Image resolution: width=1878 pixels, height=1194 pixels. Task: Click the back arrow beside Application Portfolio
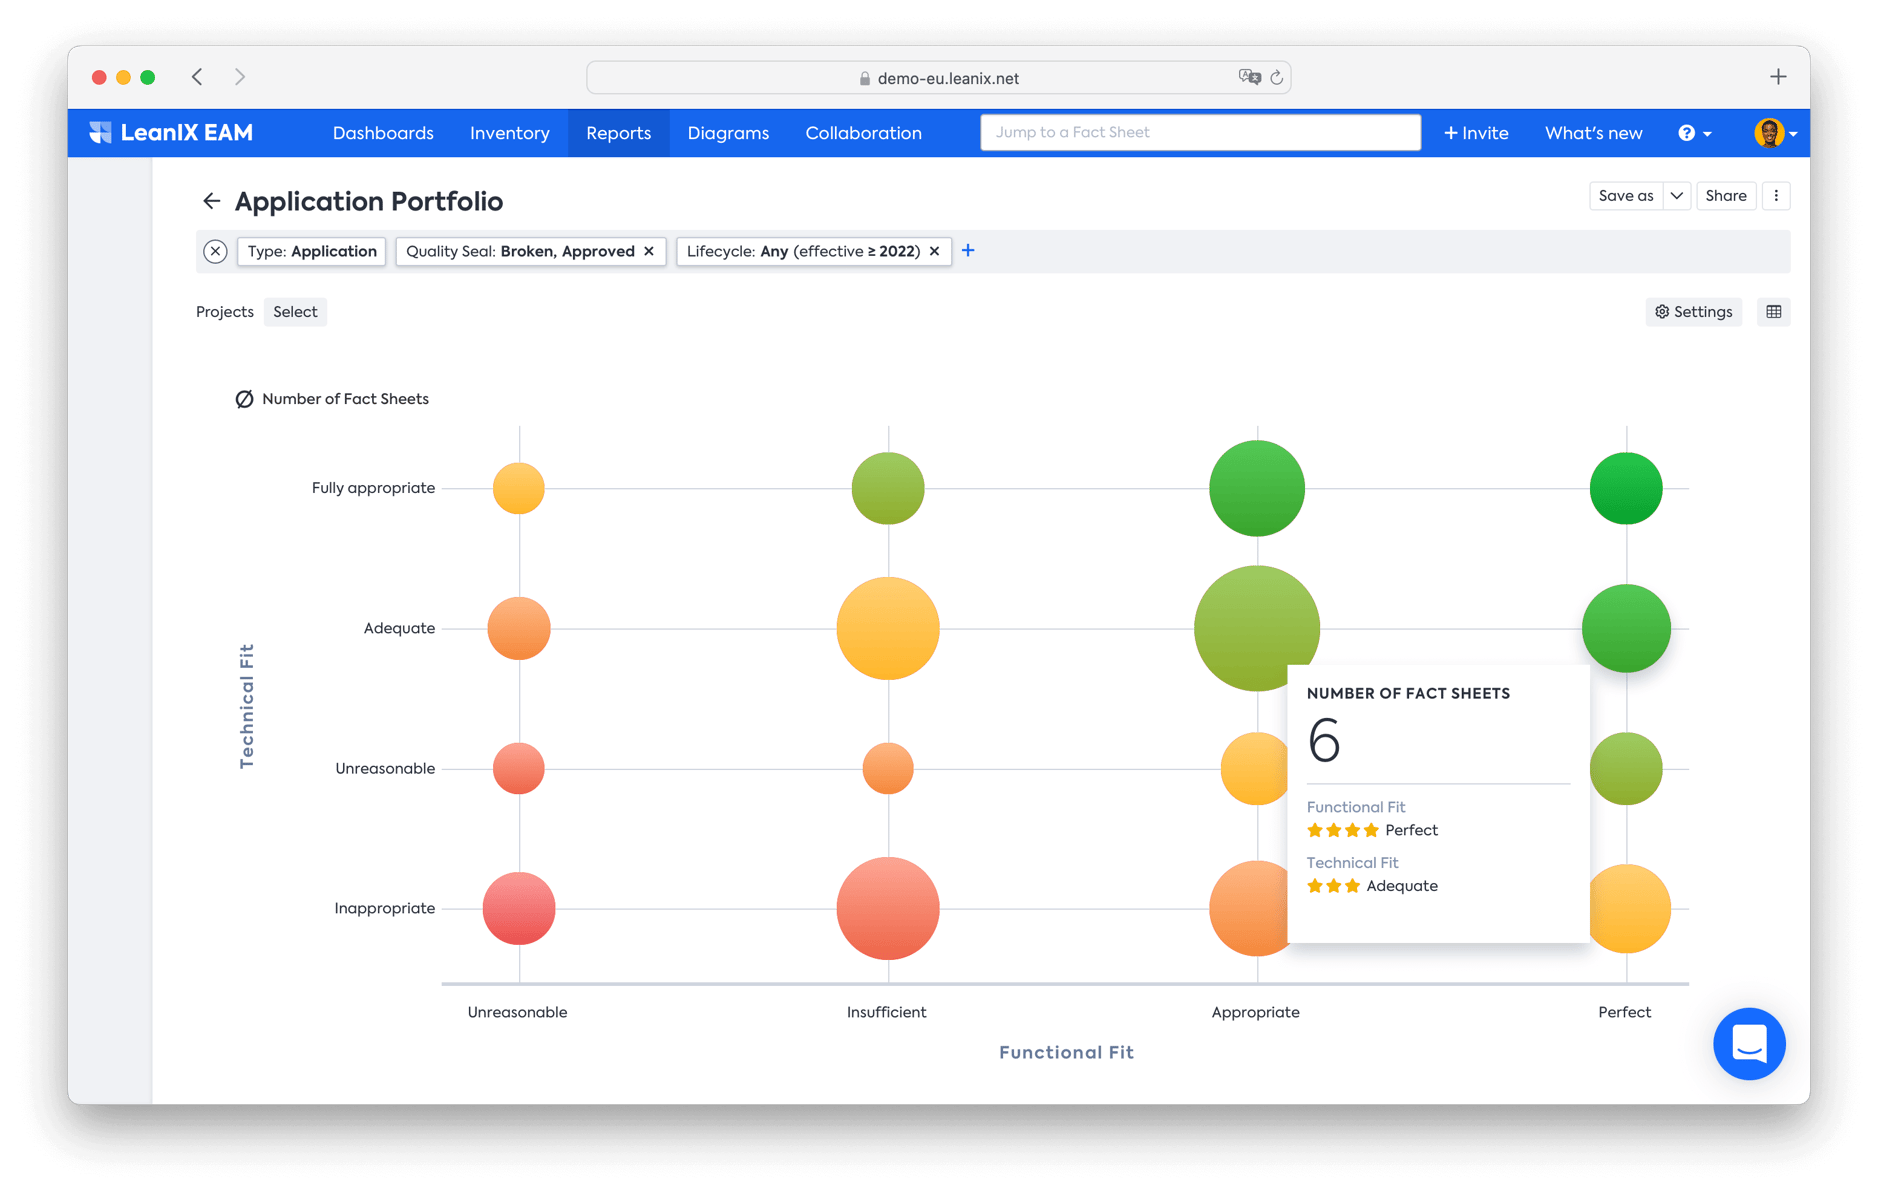pyautogui.click(x=211, y=201)
